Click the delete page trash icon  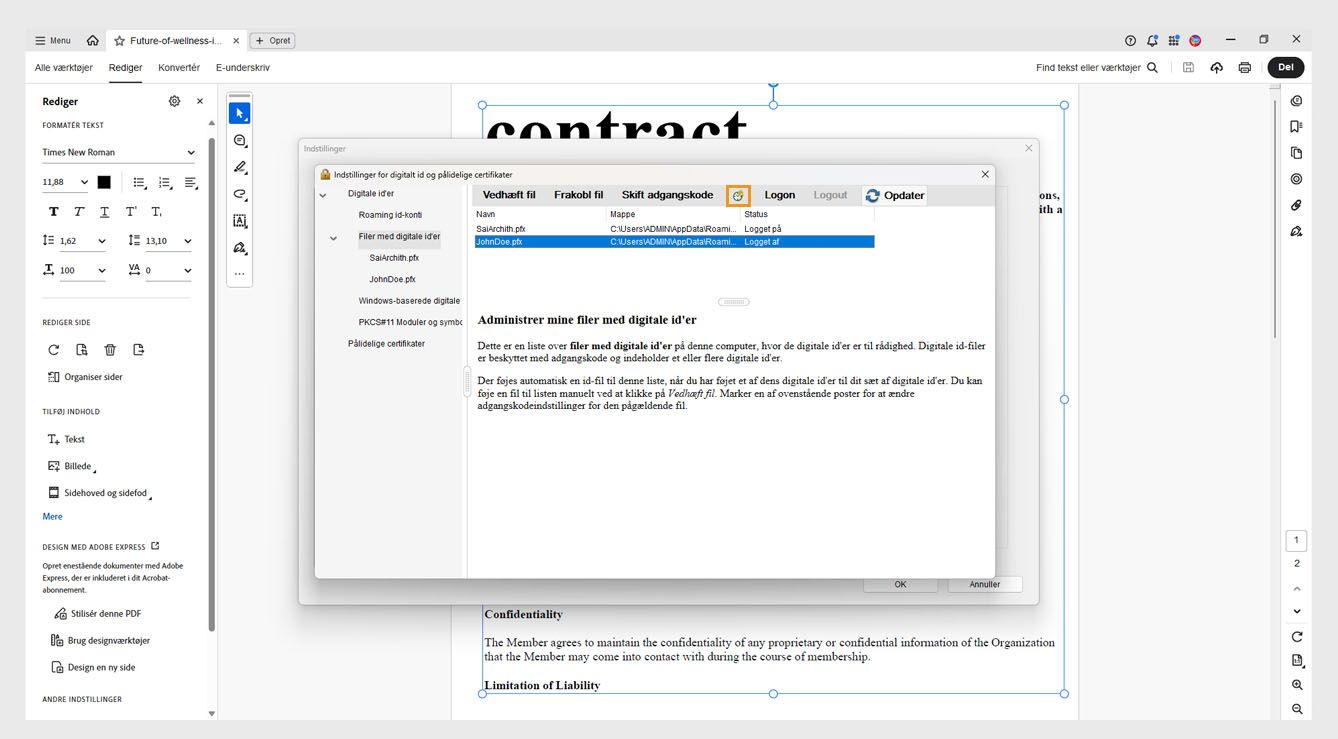[x=110, y=350]
